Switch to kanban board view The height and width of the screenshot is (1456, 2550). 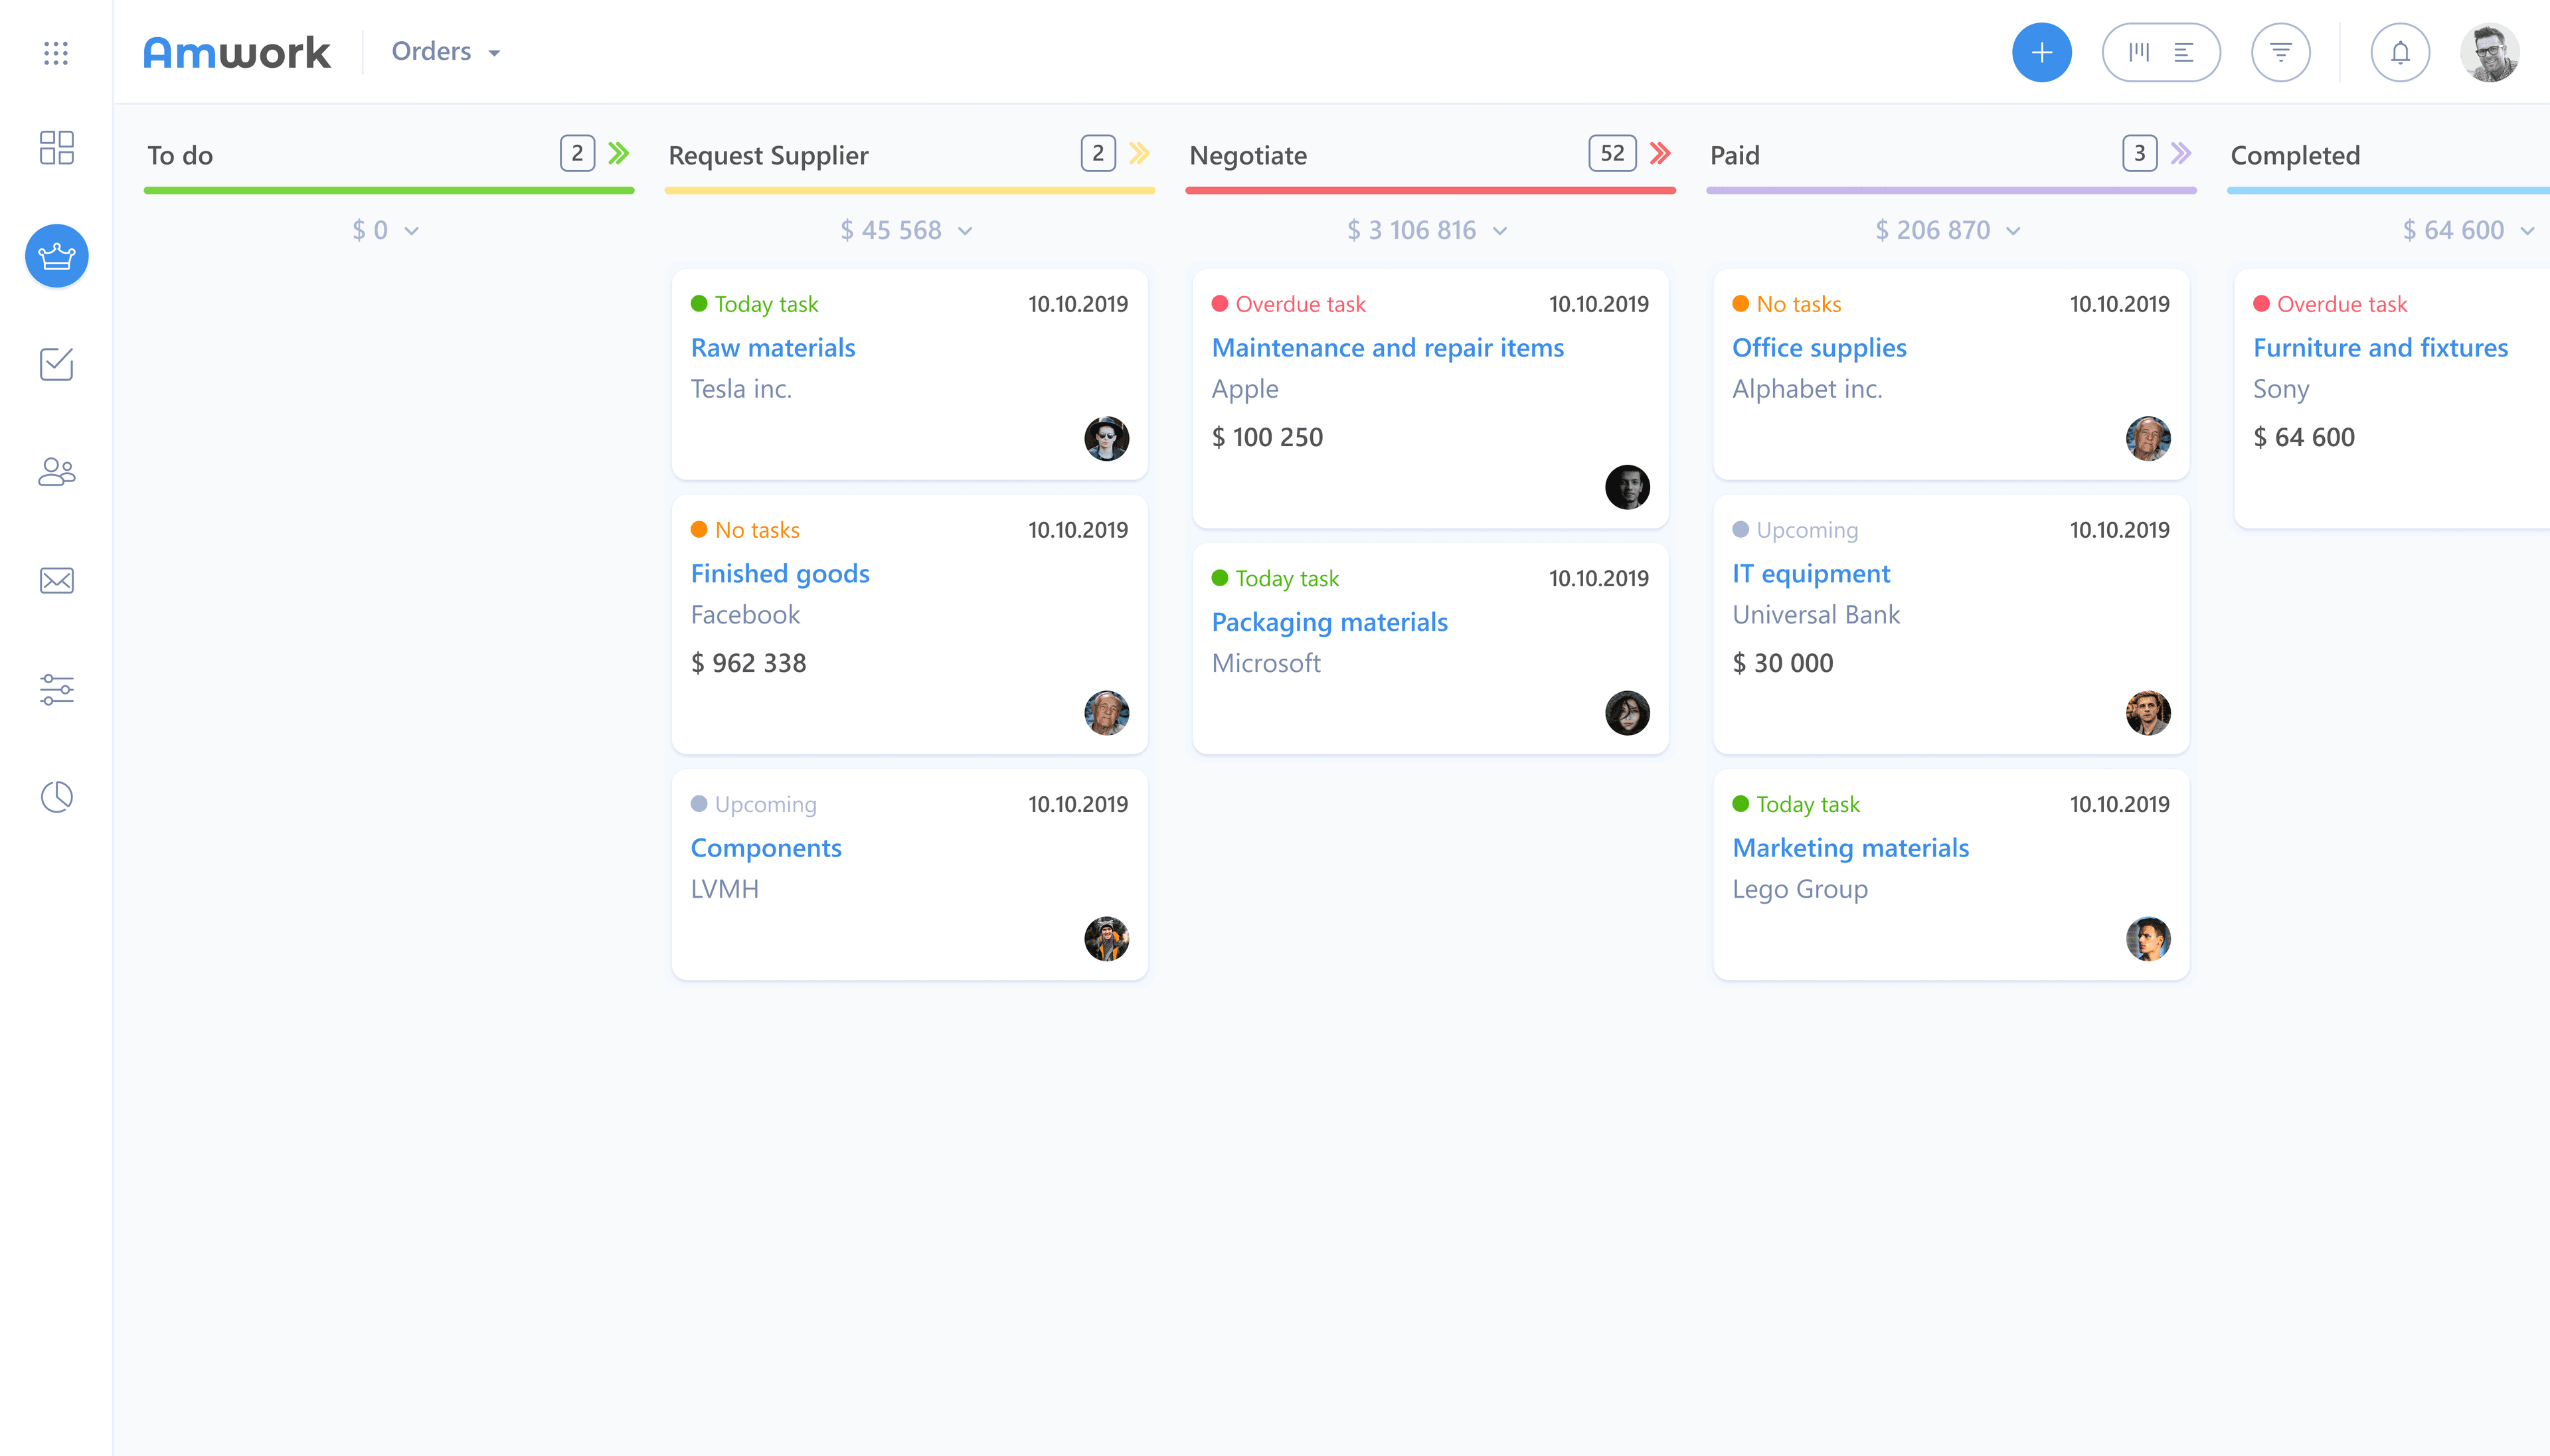2138,52
